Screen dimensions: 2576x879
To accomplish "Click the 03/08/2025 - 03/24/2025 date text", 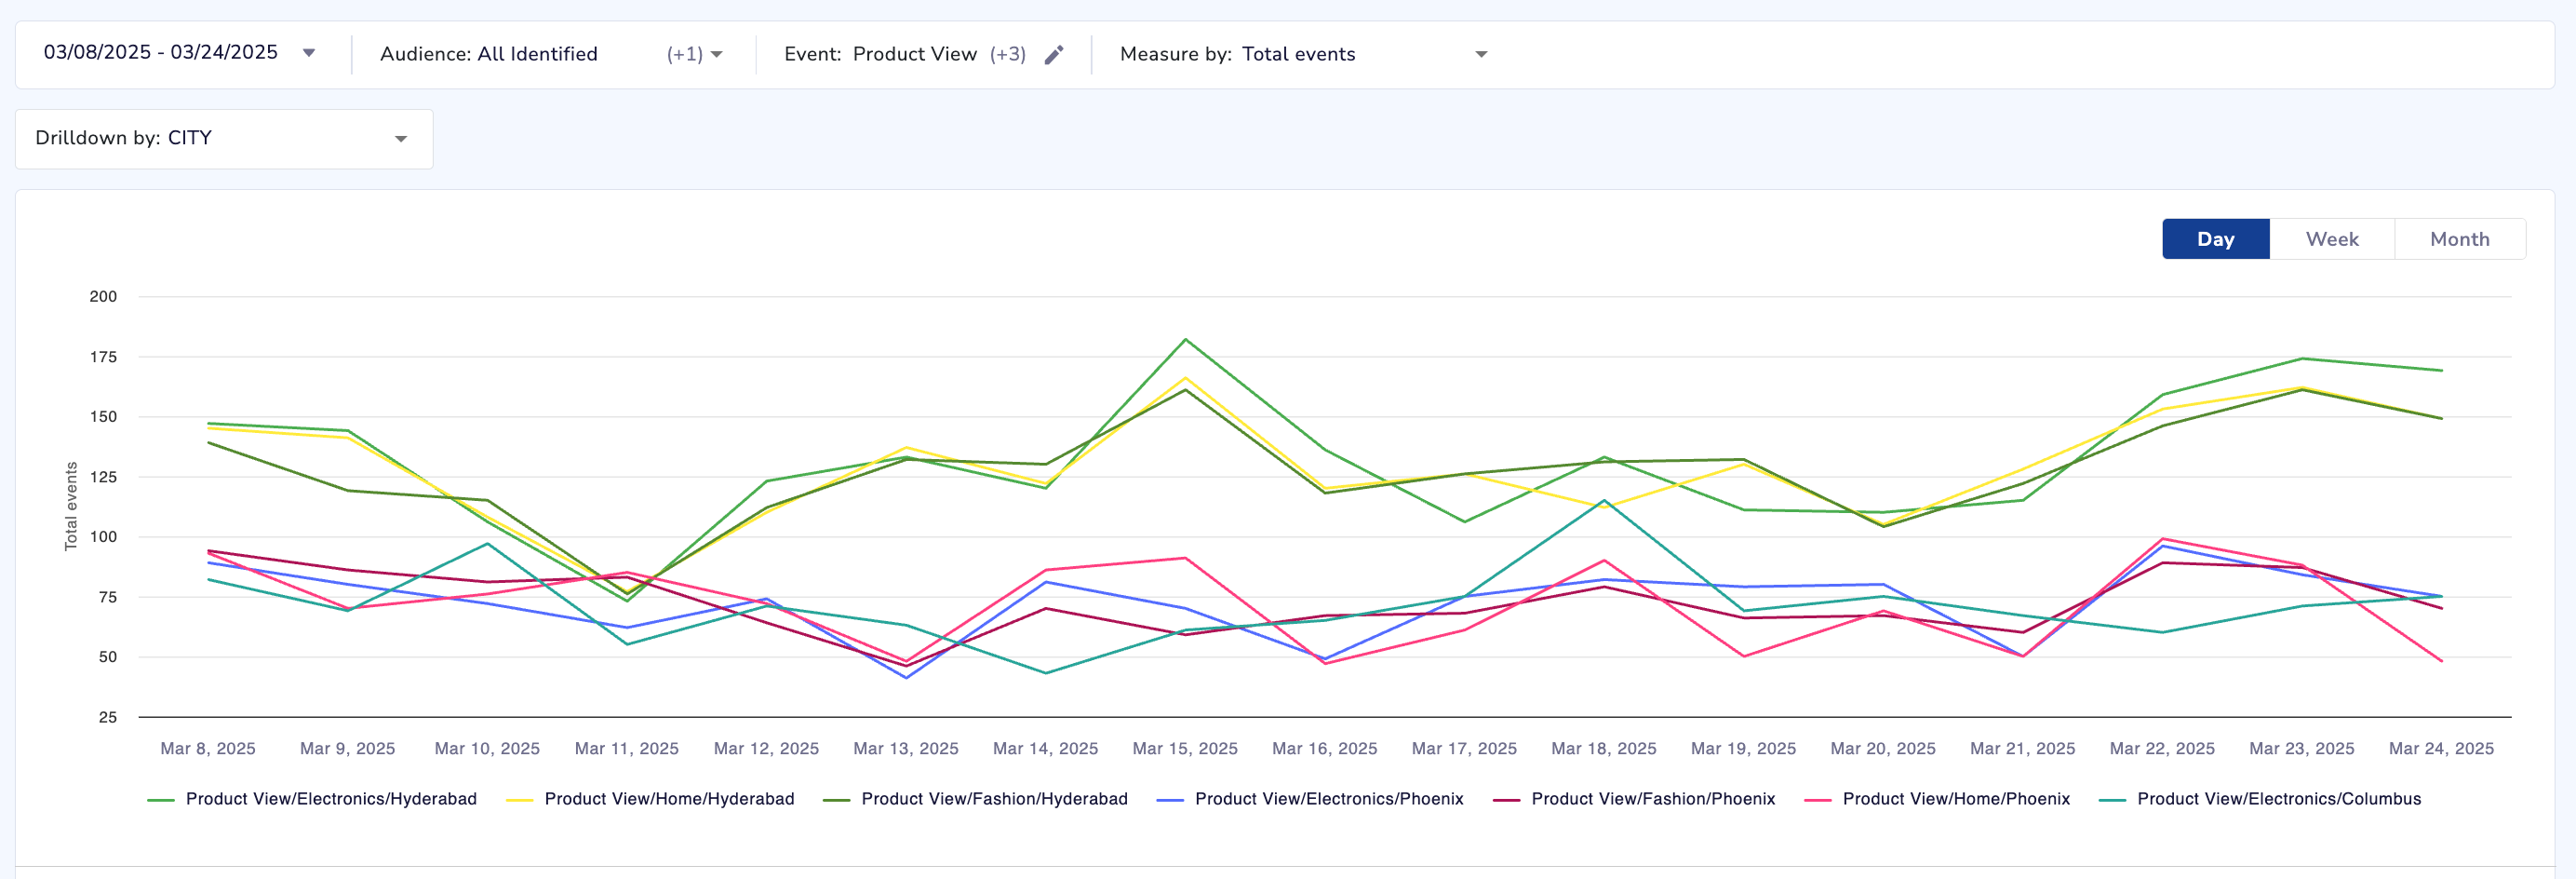I will click(161, 53).
